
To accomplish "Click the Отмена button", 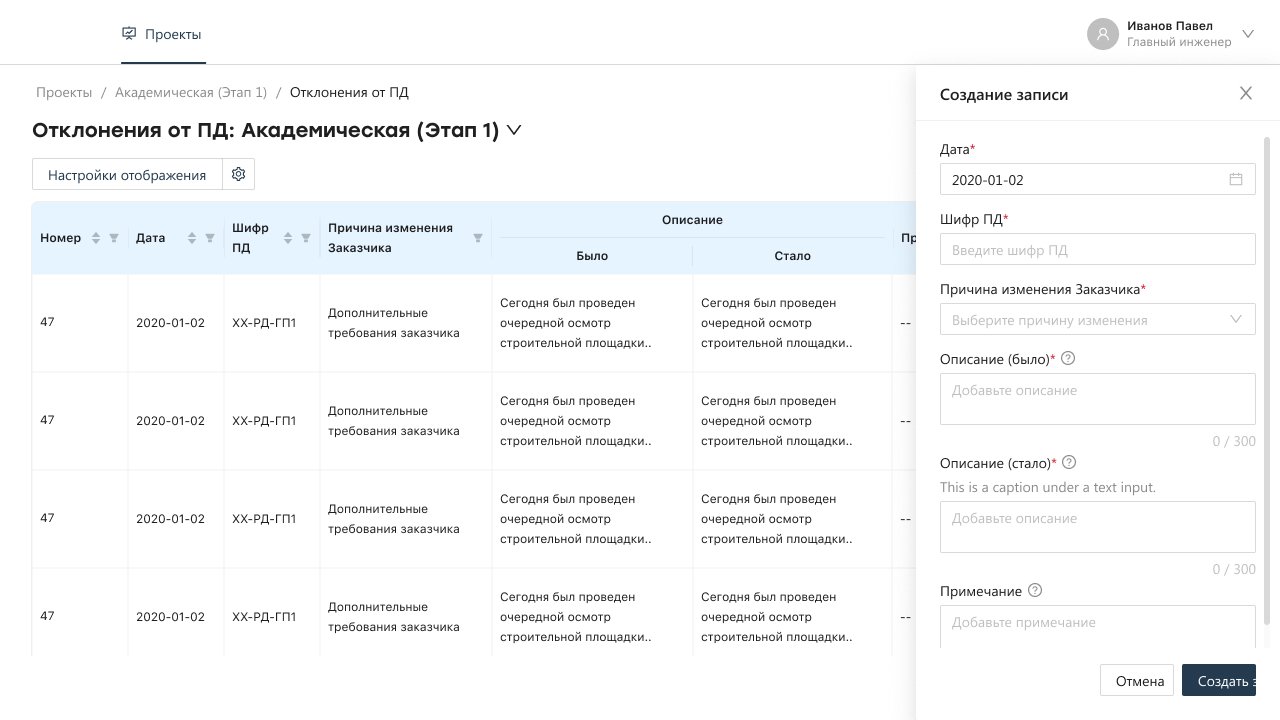I will click(1136, 680).
